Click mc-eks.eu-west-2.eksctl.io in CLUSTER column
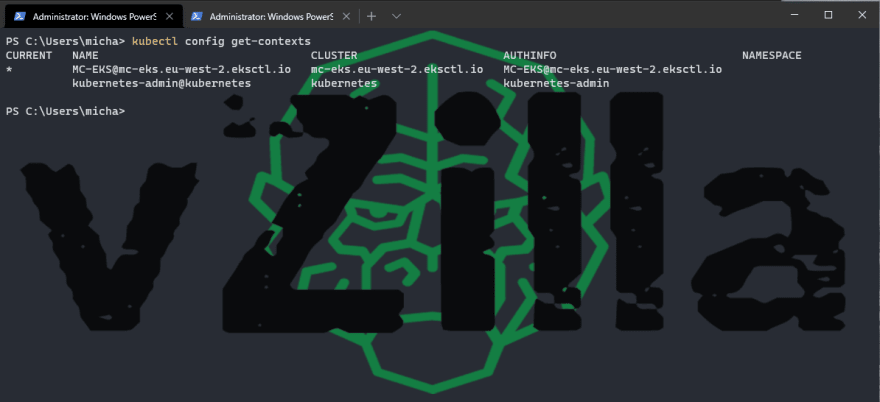Screen dimensions: 880x402 coord(397,70)
